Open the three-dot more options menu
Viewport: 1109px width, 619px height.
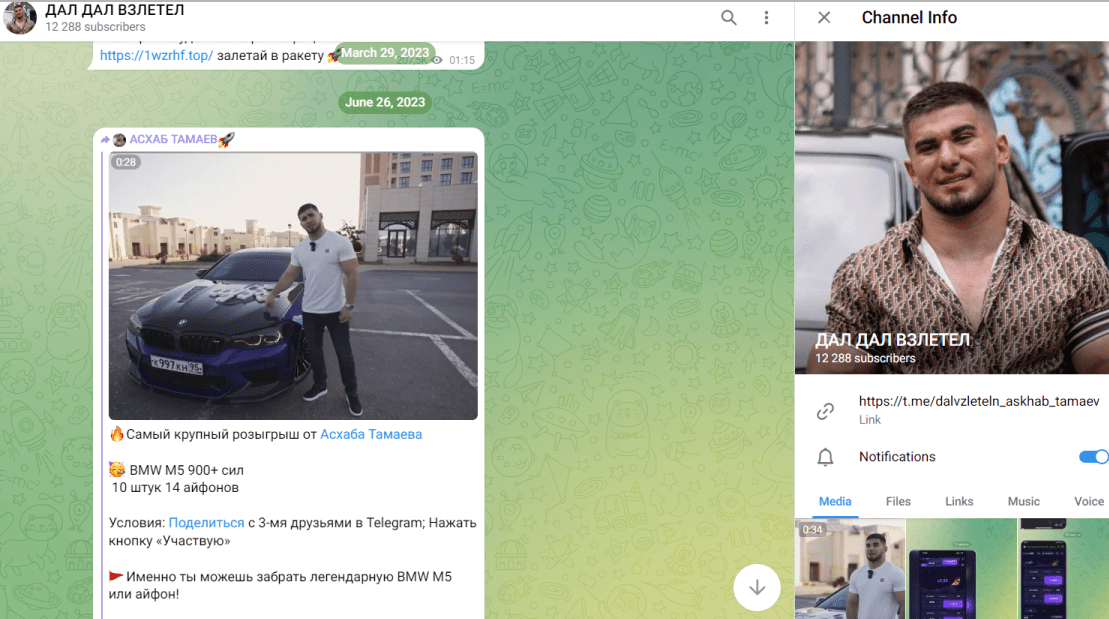[x=766, y=18]
